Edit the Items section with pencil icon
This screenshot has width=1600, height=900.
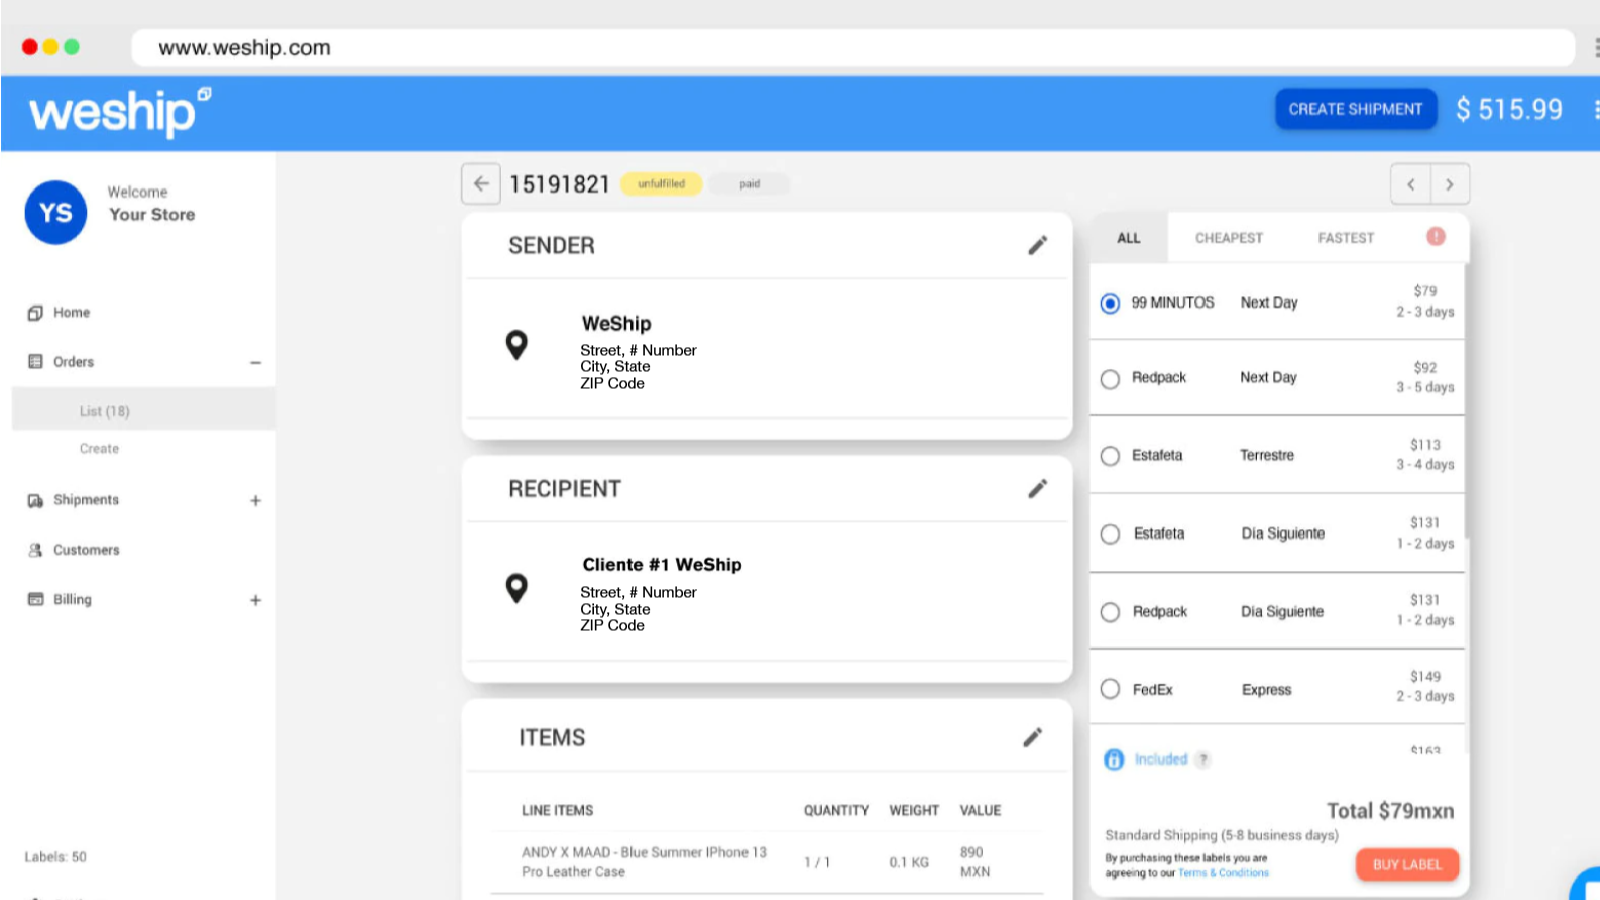click(1033, 737)
